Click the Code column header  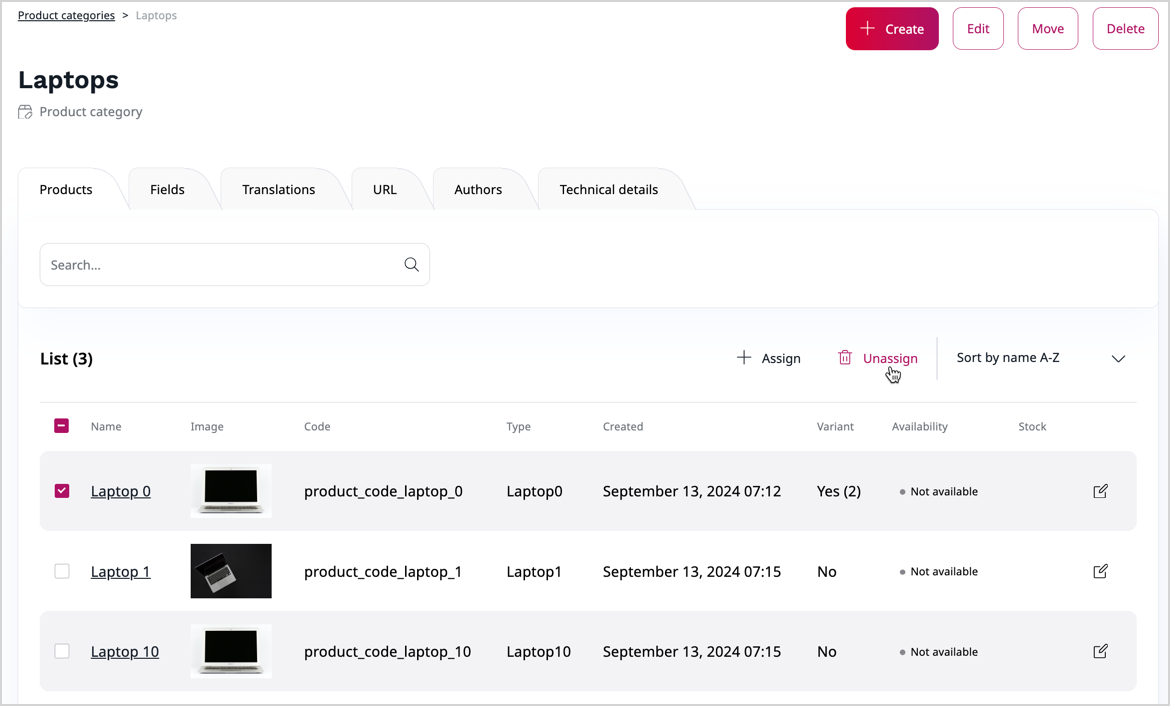(x=317, y=426)
